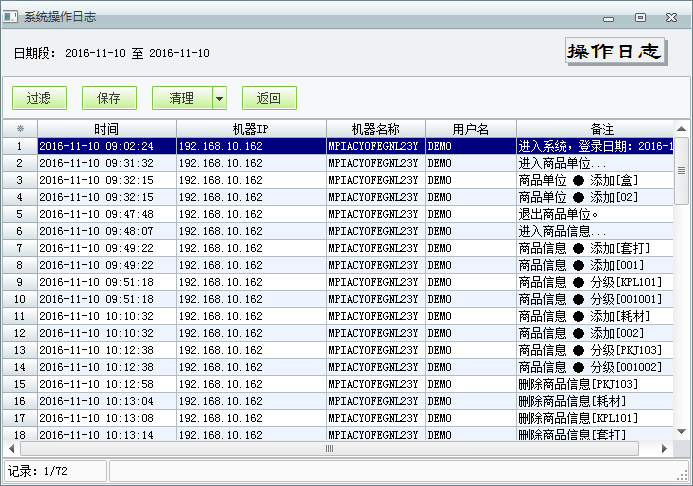This screenshot has width=693, height=486.
Task: Expand the 清理 dropdown arrow
Action: pos(219,98)
